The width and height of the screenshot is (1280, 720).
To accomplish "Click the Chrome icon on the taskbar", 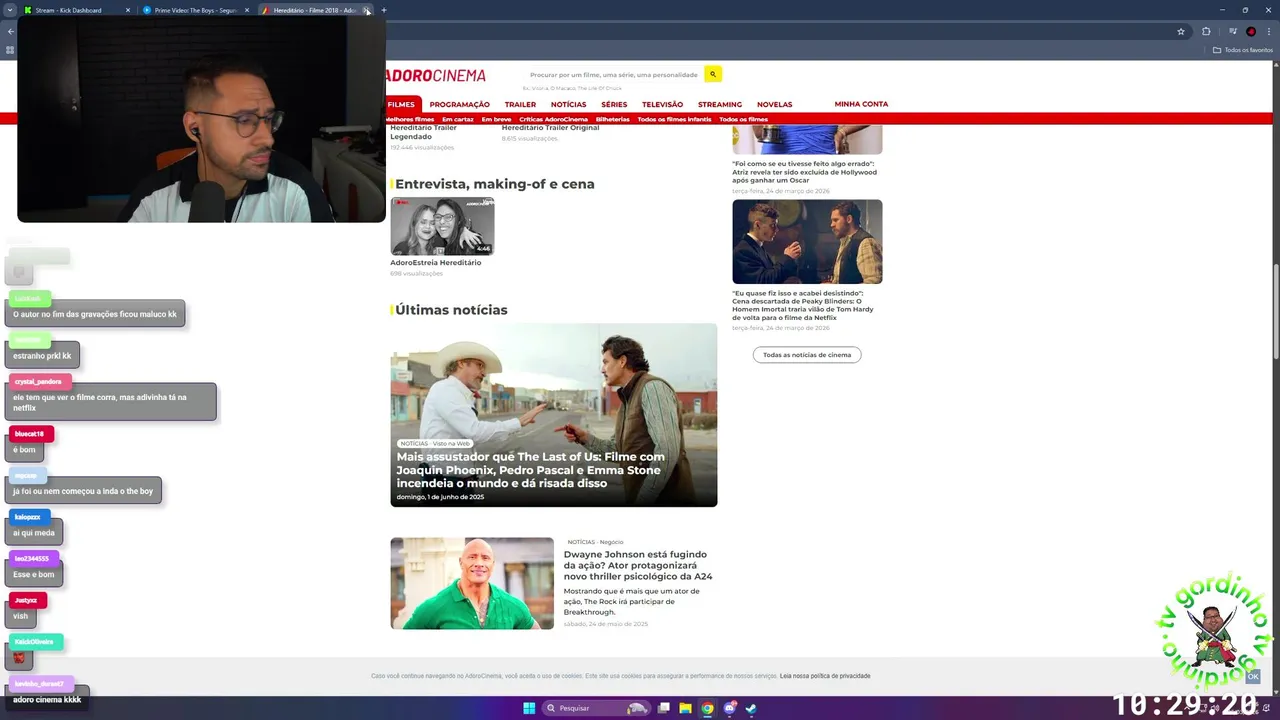I will pos(707,708).
